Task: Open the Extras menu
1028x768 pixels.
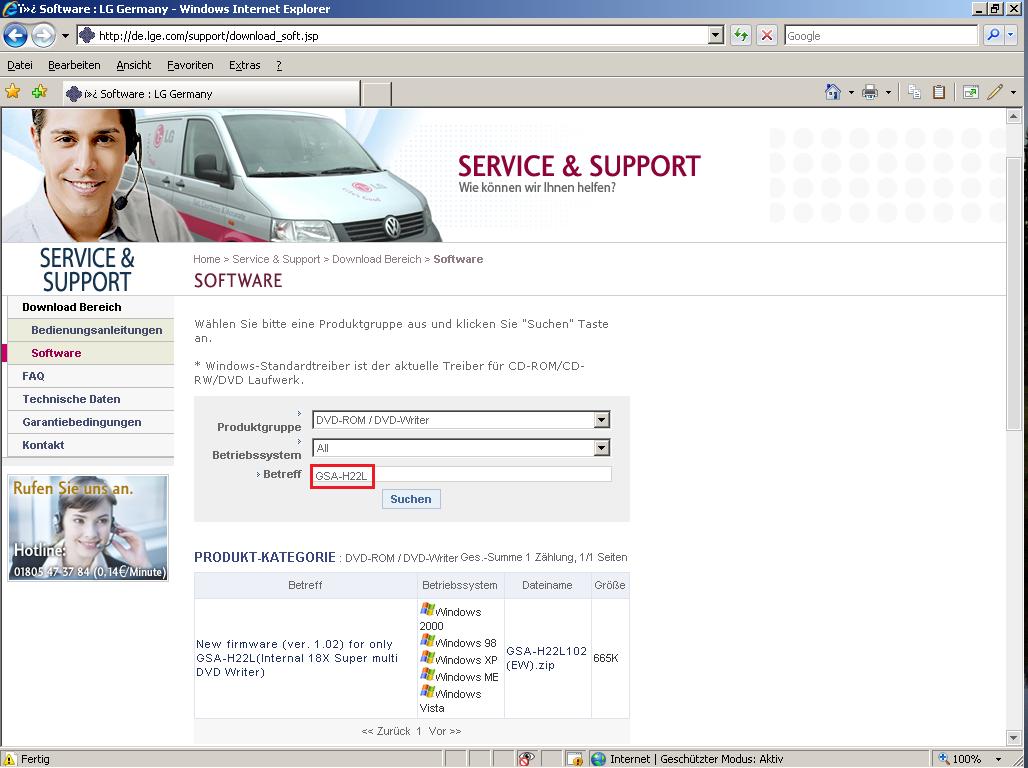Action: pos(245,65)
